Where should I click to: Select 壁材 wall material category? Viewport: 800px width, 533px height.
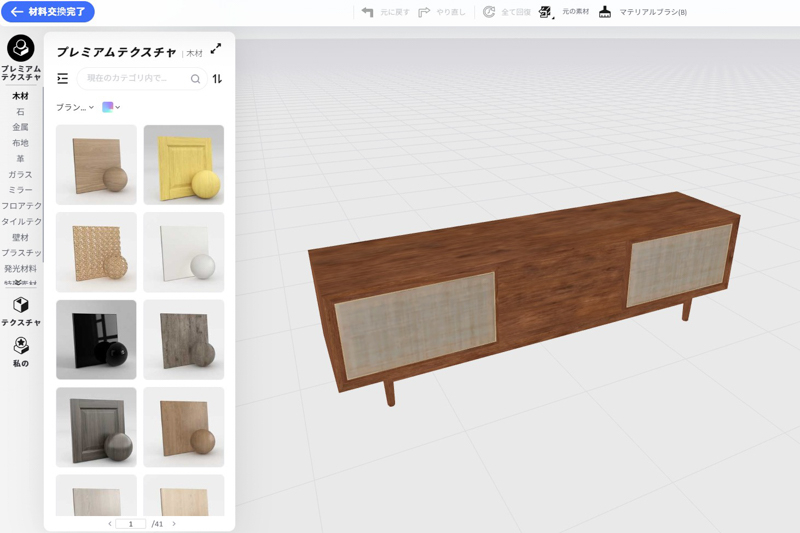[20, 237]
